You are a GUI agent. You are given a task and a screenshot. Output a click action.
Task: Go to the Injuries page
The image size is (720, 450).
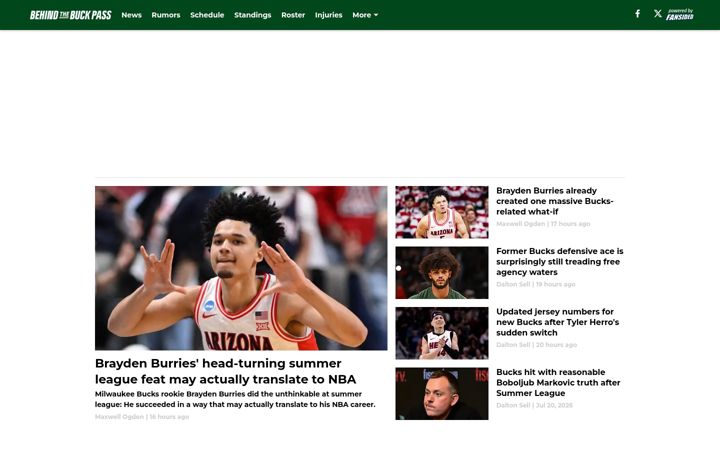(328, 15)
